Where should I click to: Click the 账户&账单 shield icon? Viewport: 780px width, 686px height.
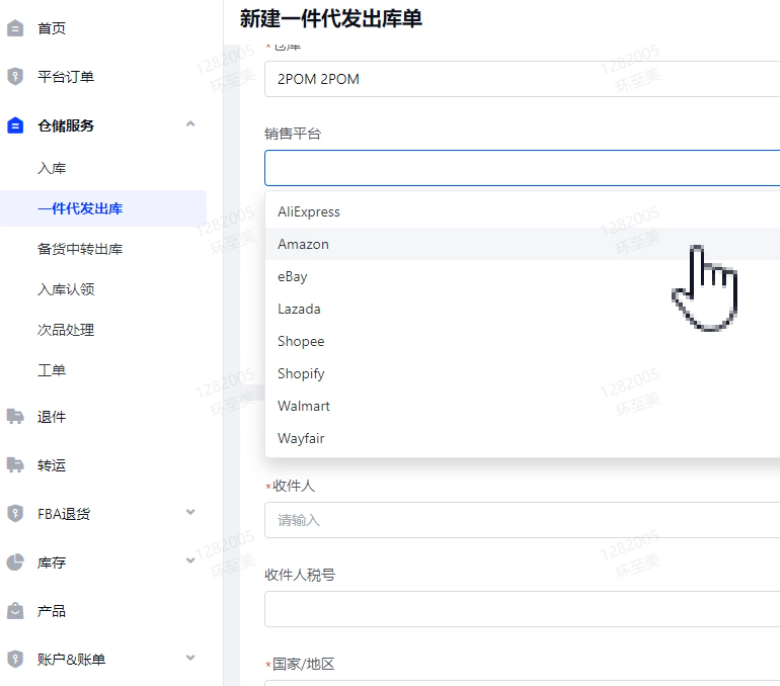pyautogui.click(x=15, y=659)
